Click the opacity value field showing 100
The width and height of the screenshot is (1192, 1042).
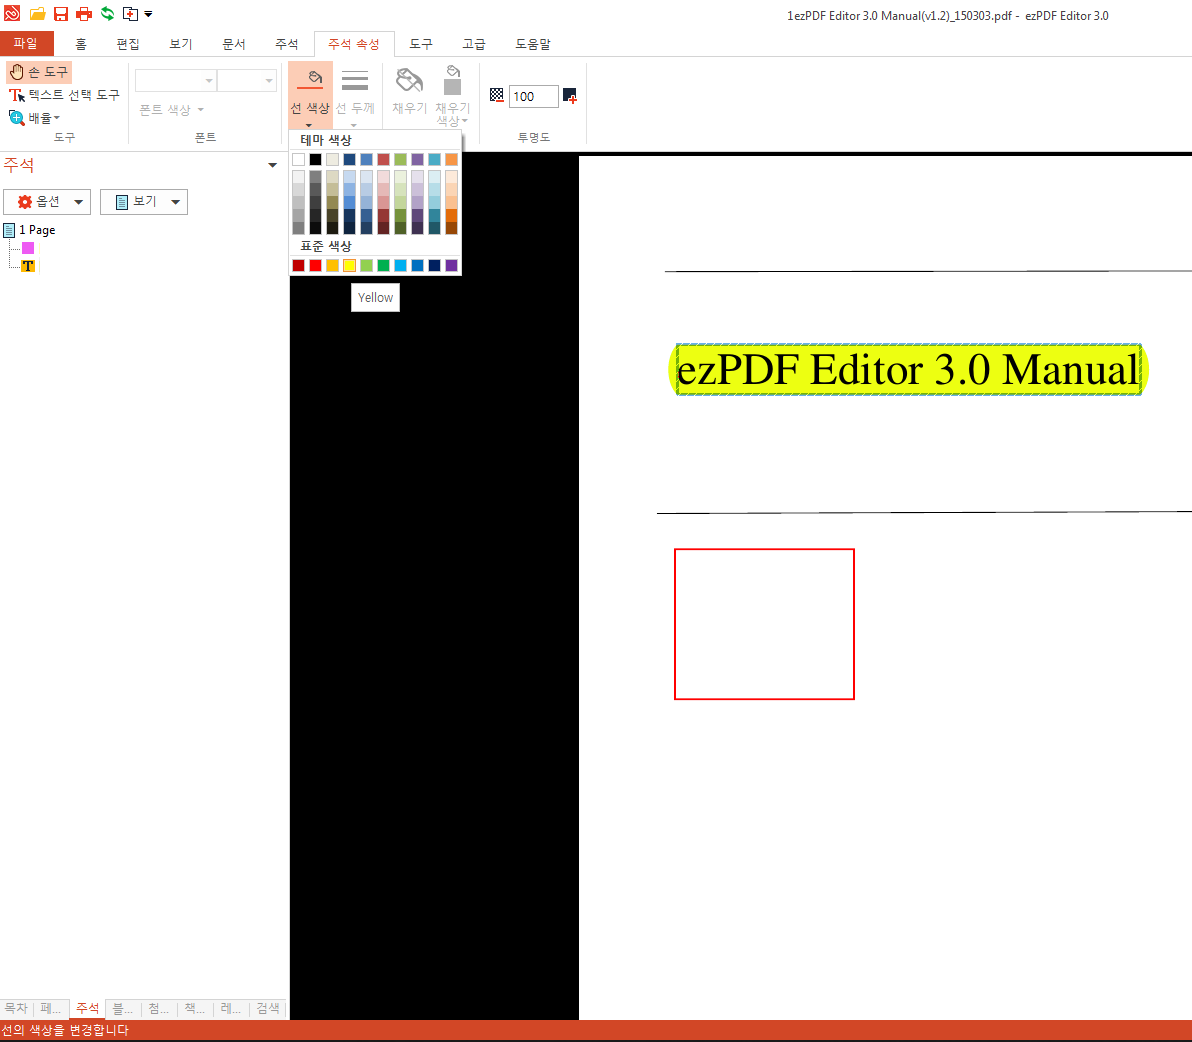coord(534,97)
